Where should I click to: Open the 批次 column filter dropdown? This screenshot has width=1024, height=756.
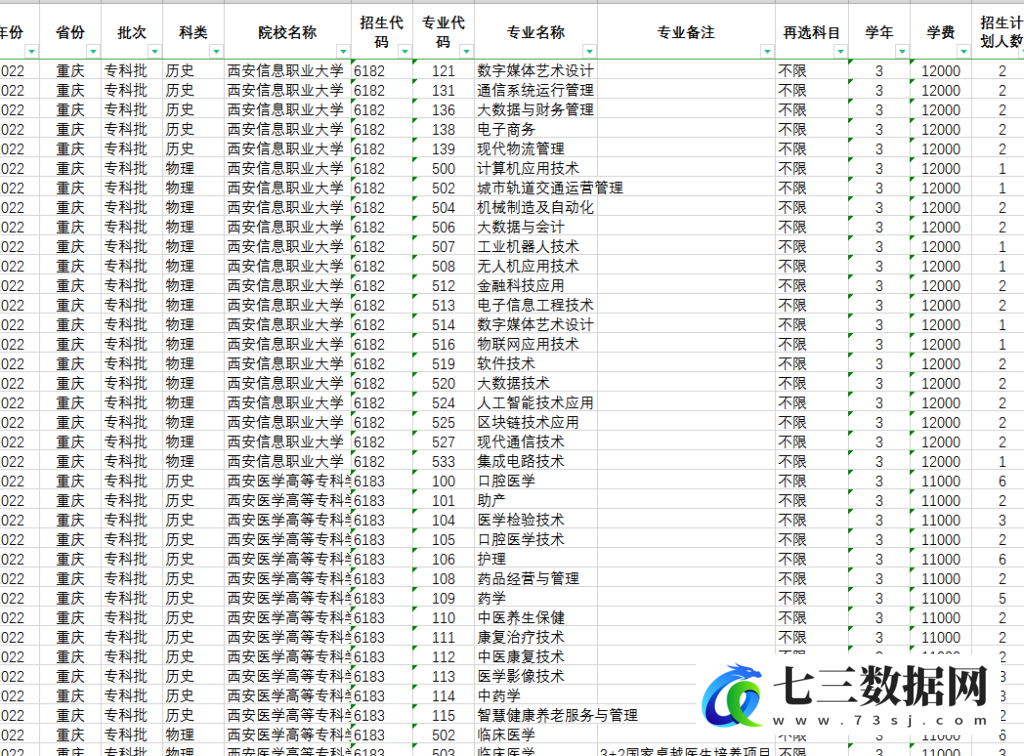[155, 52]
